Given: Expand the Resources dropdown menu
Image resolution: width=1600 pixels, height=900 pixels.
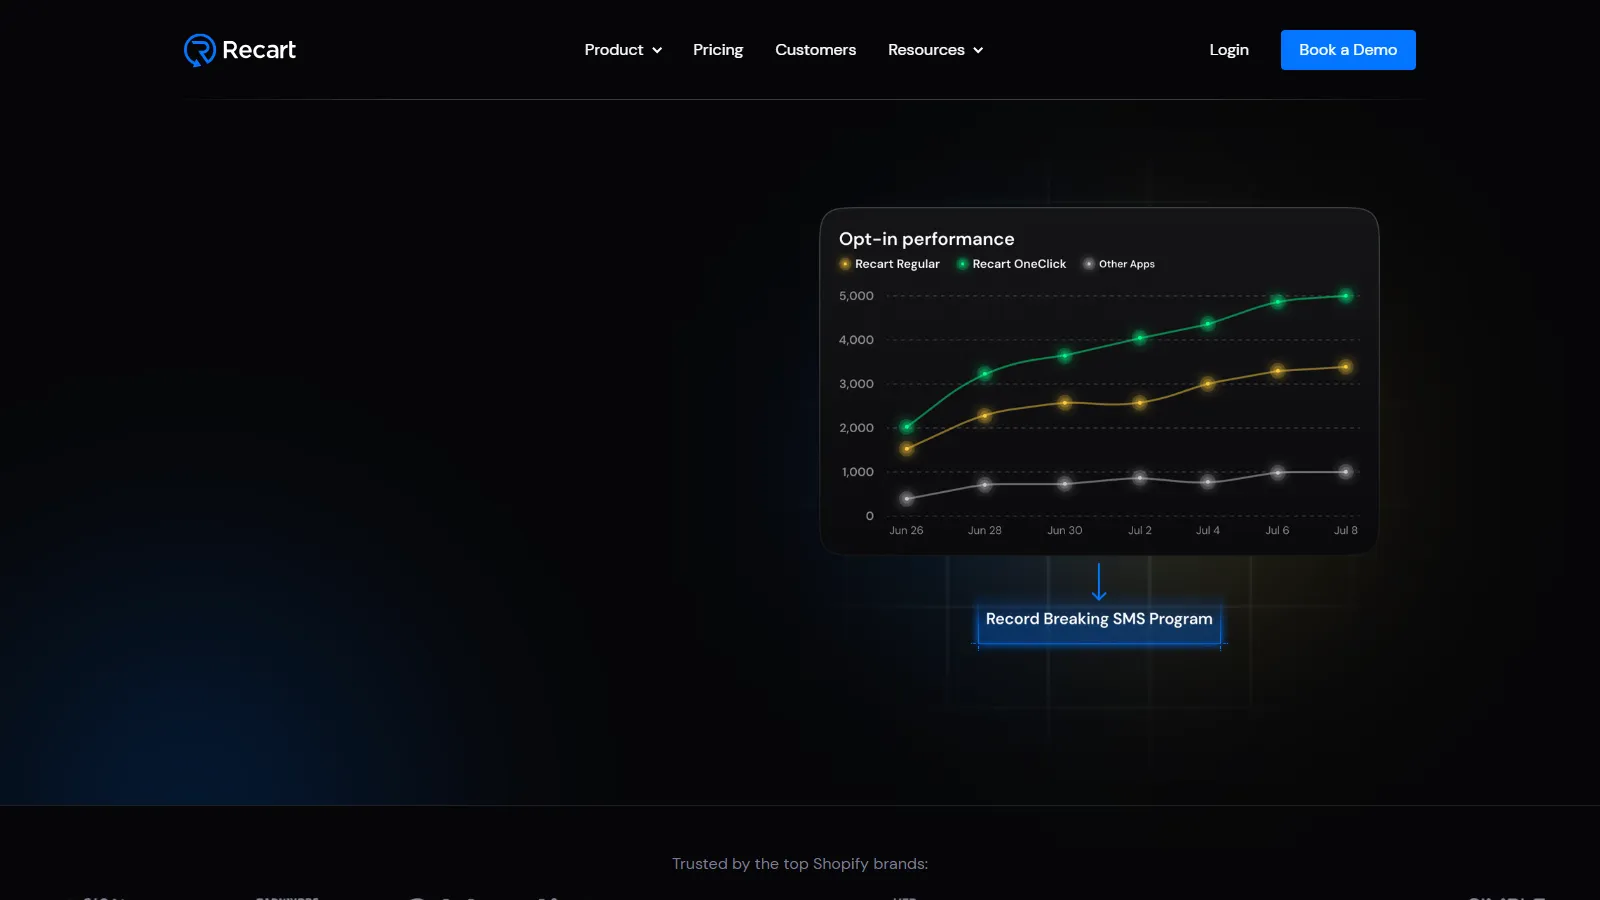Looking at the screenshot, I should tap(926, 50).
